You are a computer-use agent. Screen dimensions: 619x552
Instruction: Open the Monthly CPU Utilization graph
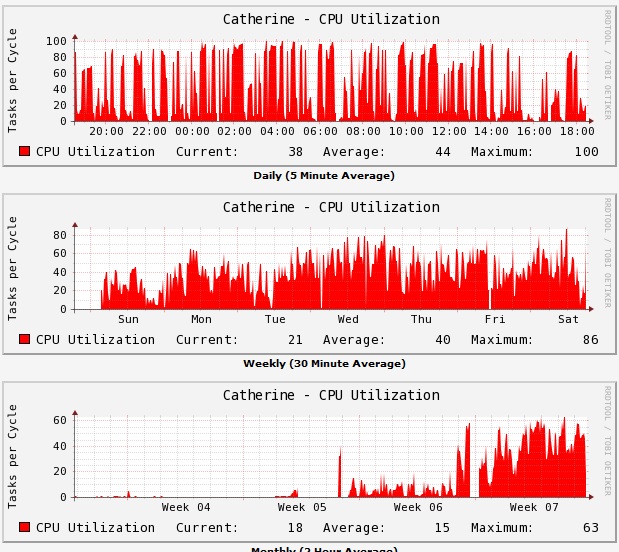tap(309, 462)
